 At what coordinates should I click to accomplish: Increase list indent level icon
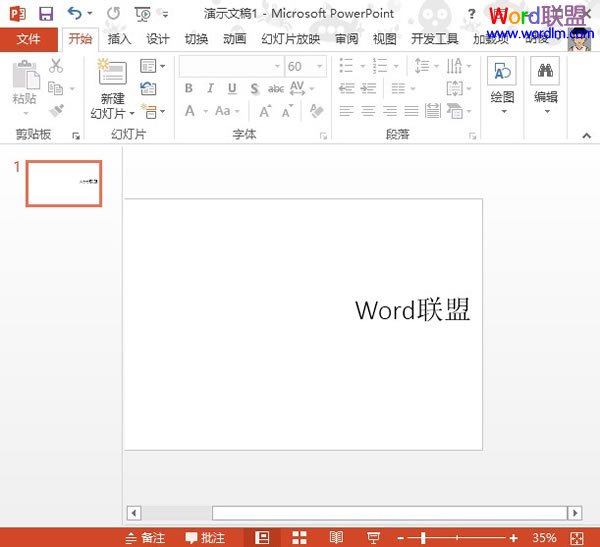click(368, 88)
